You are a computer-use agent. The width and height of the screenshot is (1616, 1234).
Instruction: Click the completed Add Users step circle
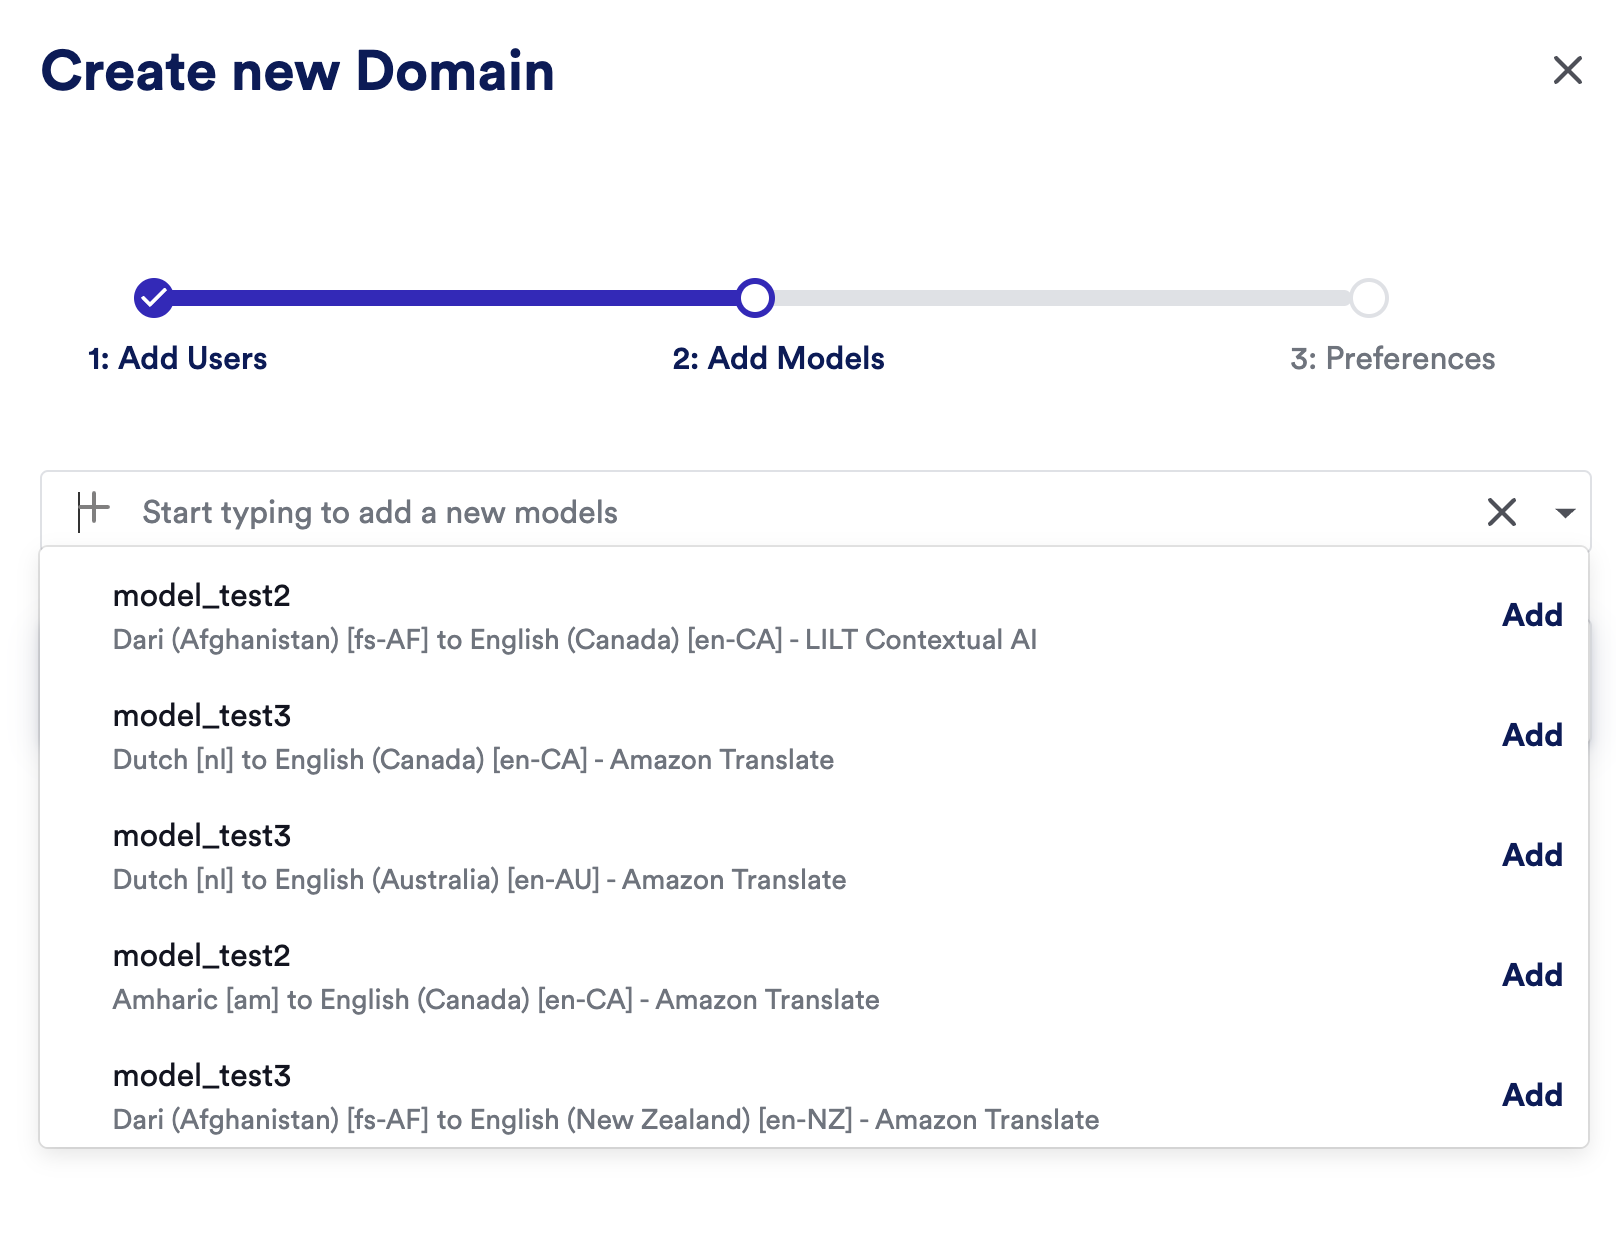[x=154, y=298]
